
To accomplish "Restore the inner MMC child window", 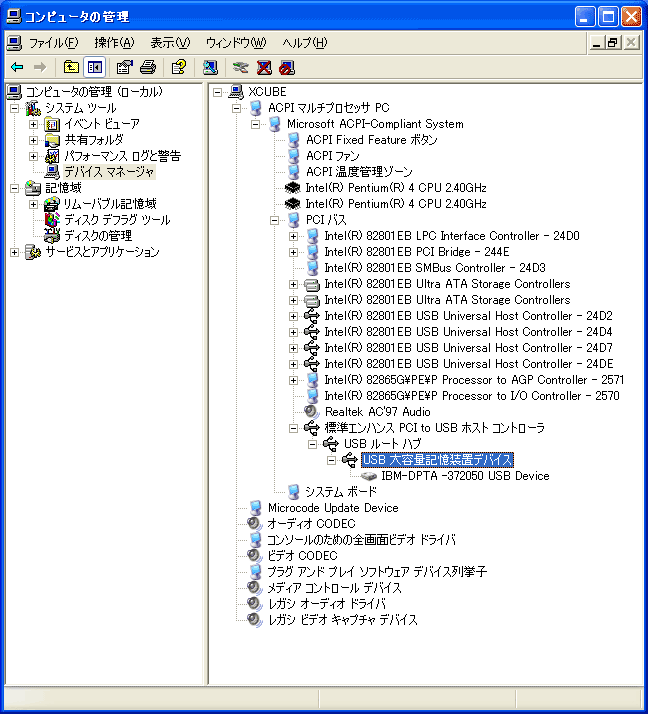I will tap(613, 43).
